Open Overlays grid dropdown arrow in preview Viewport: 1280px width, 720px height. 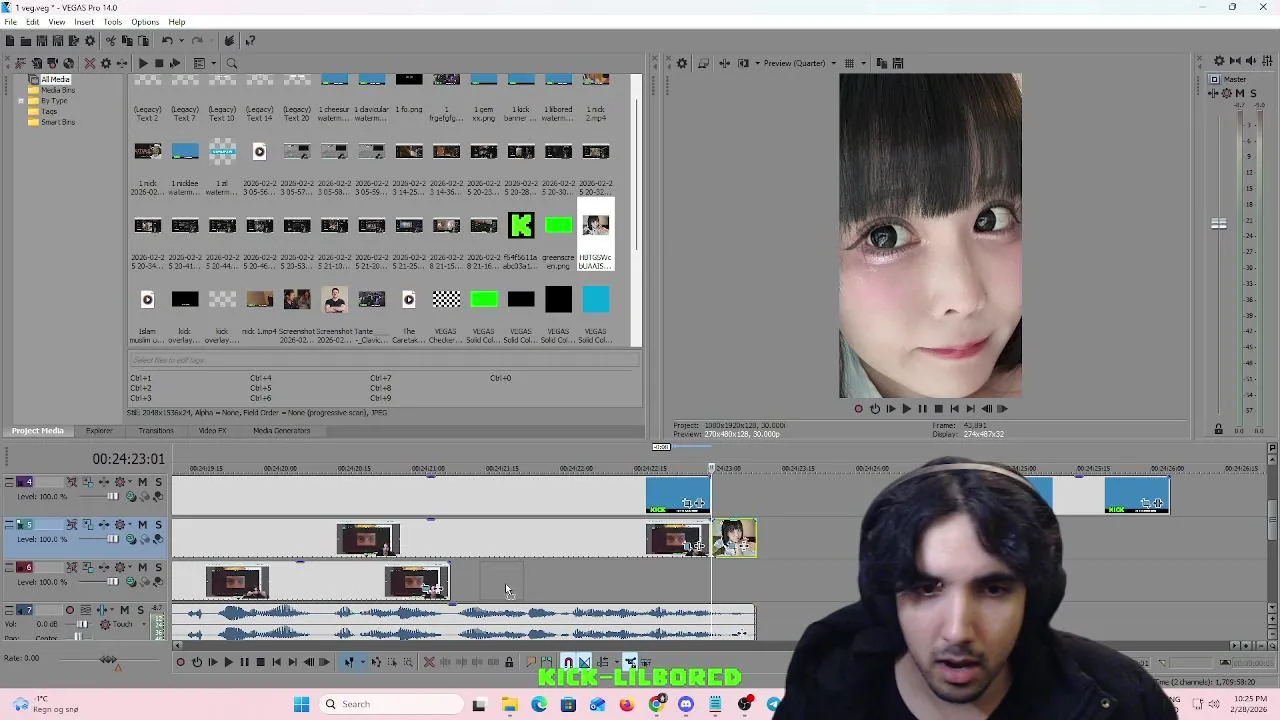tap(864, 63)
